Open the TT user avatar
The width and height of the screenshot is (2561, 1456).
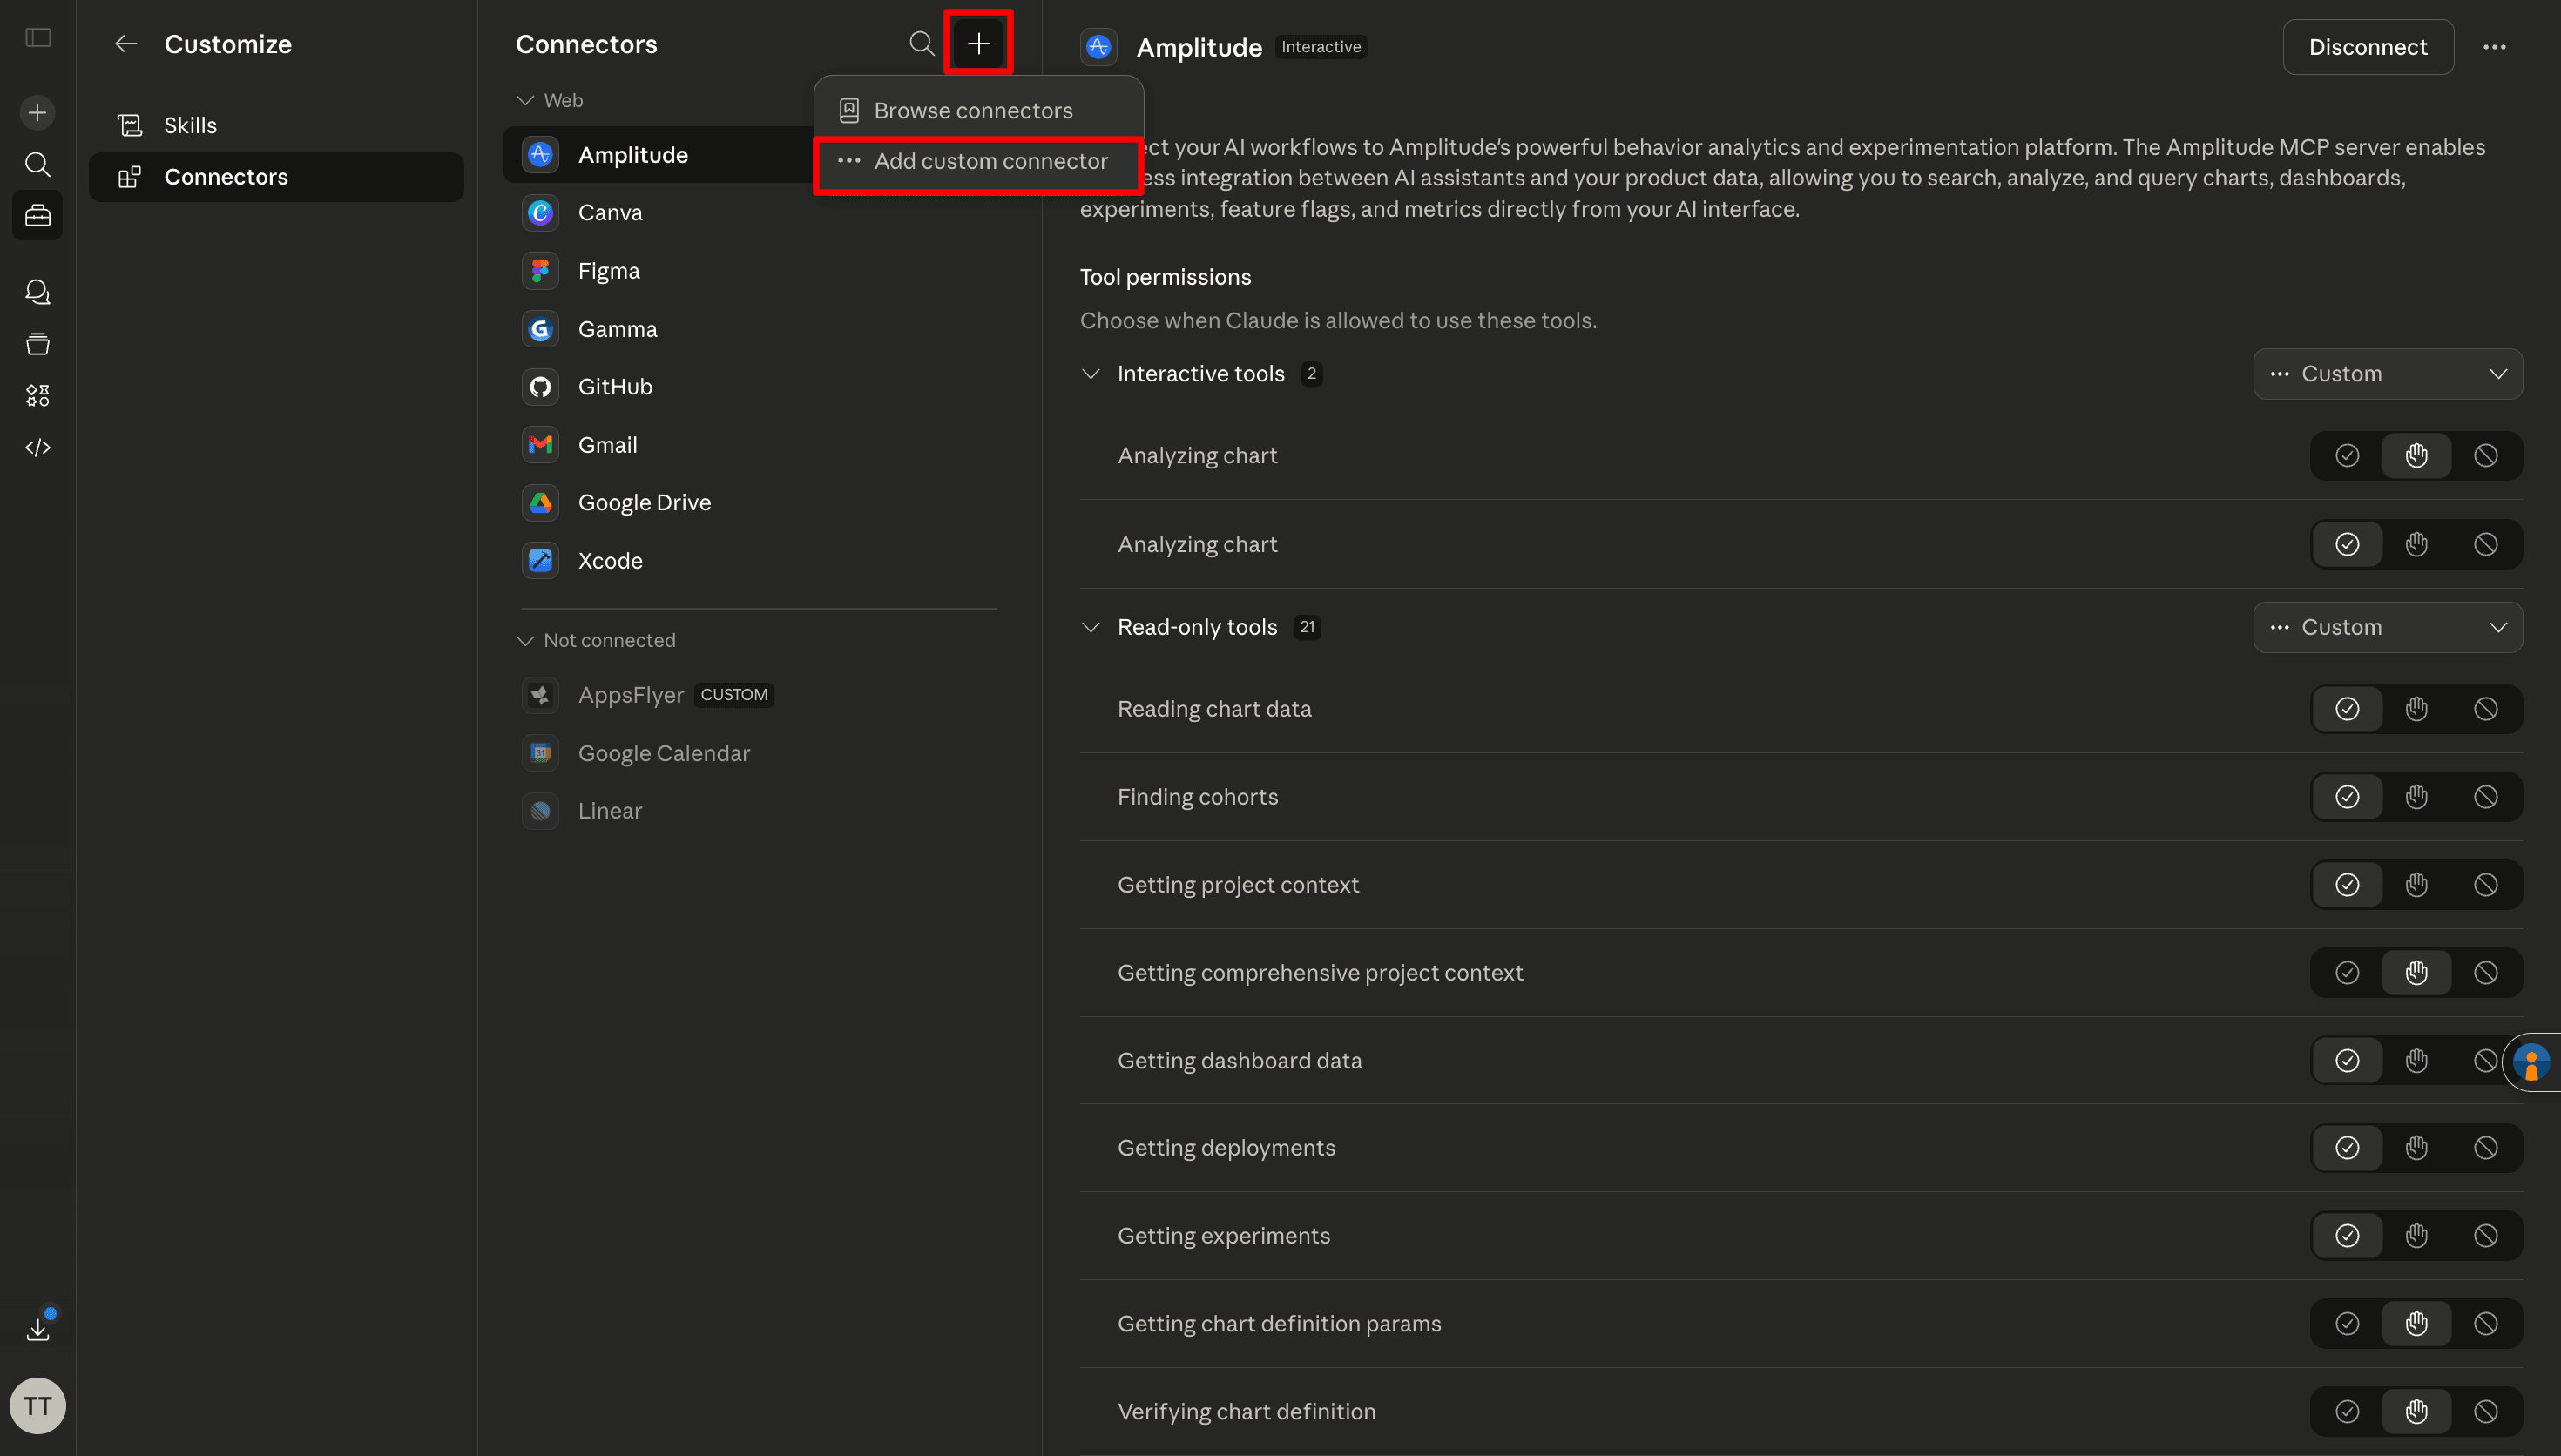tap(38, 1406)
